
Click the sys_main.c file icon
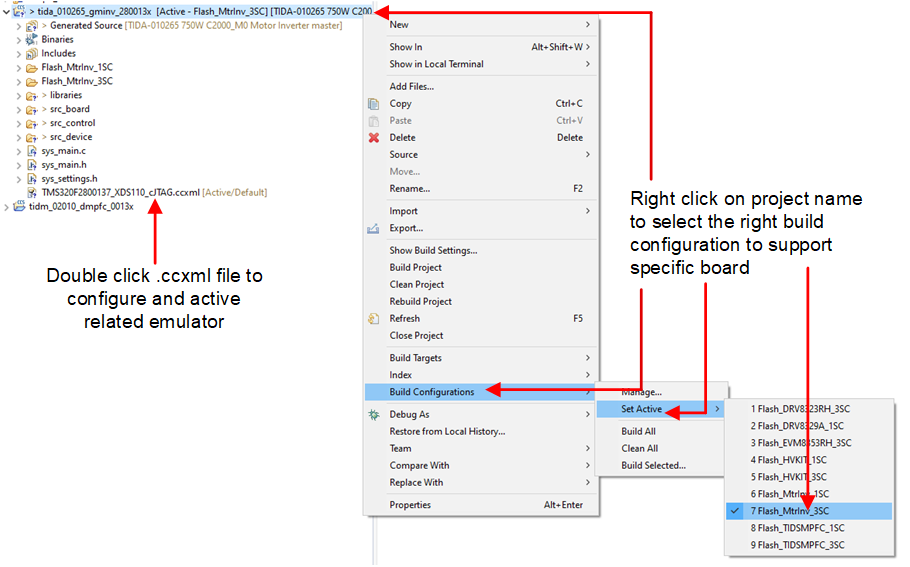[x=32, y=151]
